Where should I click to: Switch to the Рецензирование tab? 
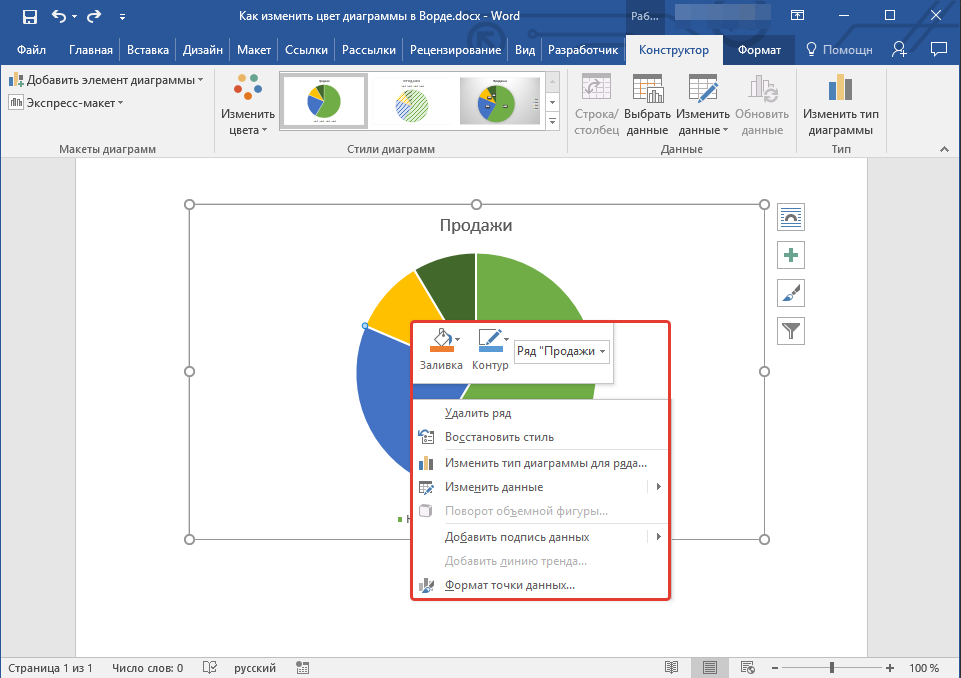tap(455, 50)
